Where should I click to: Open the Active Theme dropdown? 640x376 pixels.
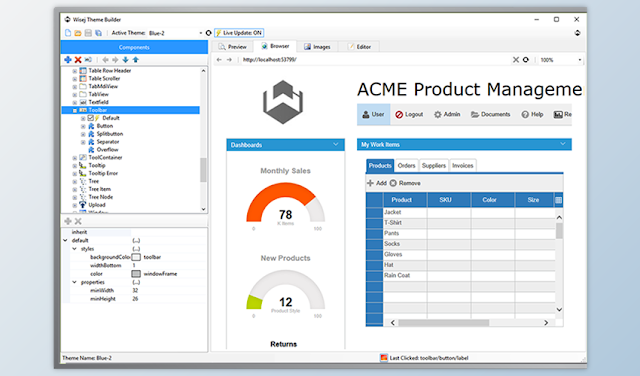coord(201,33)
